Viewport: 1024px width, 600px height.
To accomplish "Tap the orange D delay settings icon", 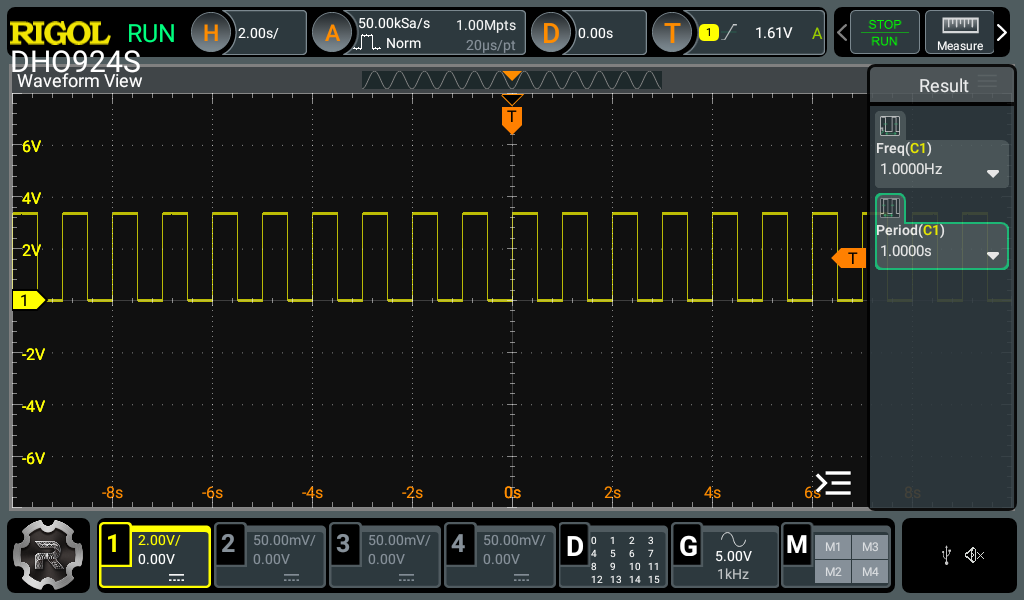I will pos(551,33).
